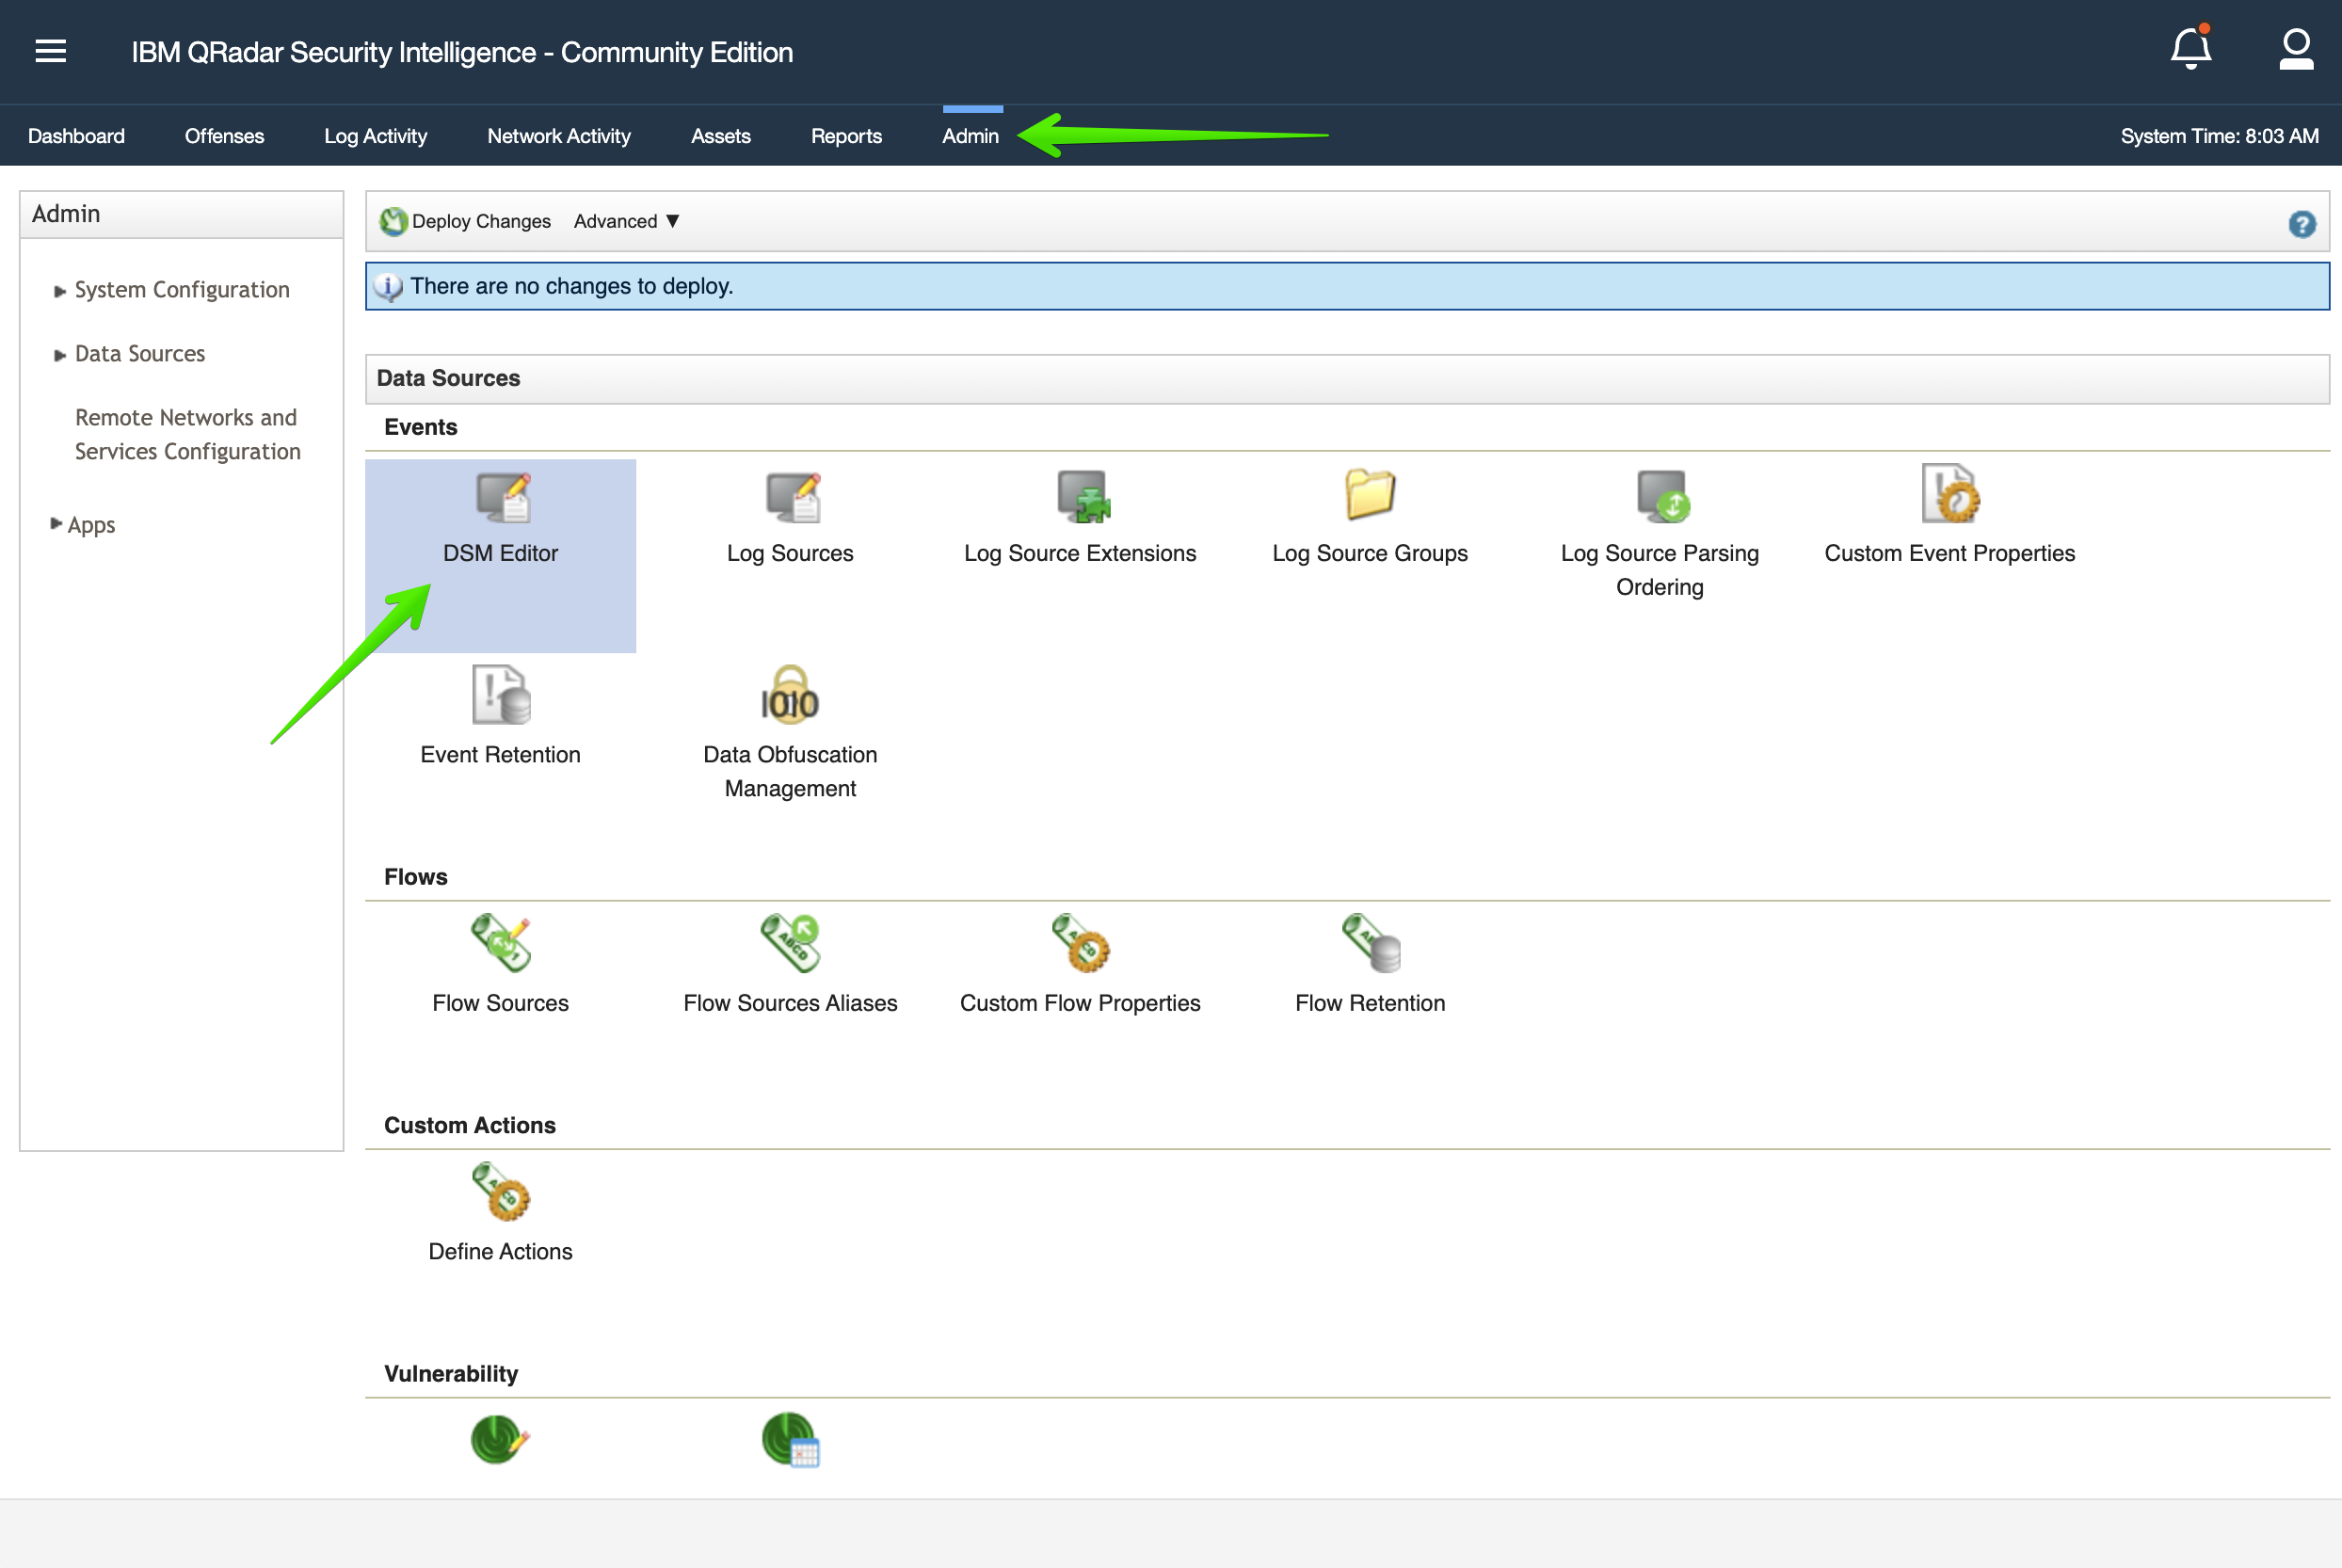Open Custom Flow Properties icon

tap(1080, 943)
